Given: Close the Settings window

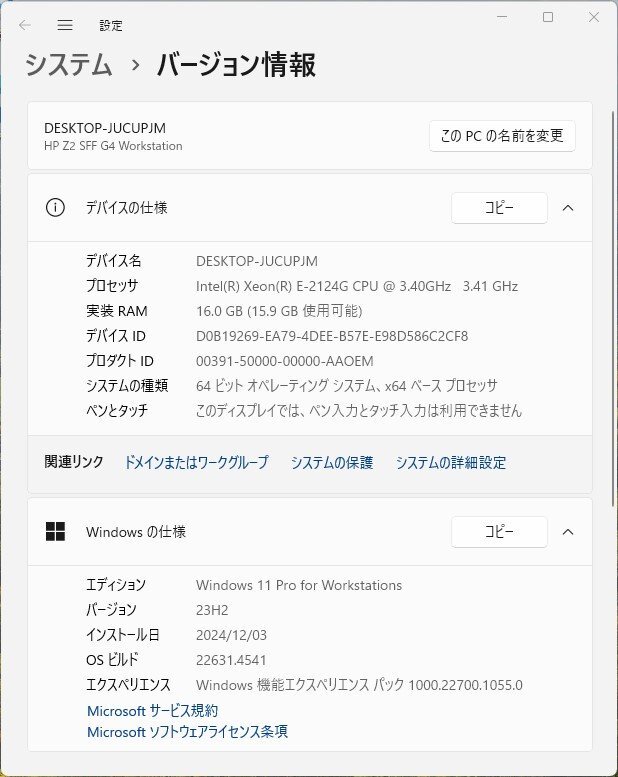Looking at the screenshot, I should (594, 17).
